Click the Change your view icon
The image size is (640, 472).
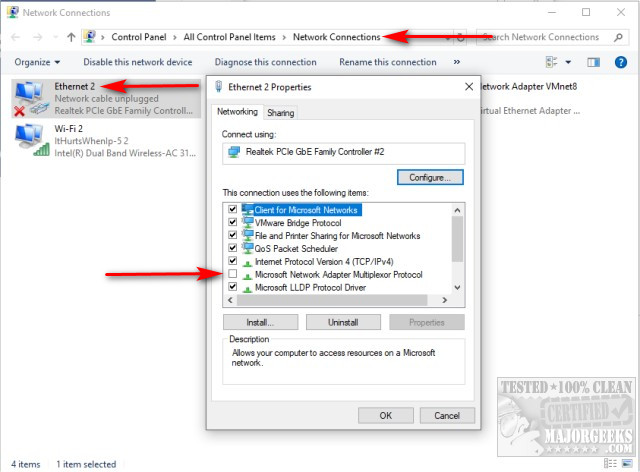tap(551, 62)
